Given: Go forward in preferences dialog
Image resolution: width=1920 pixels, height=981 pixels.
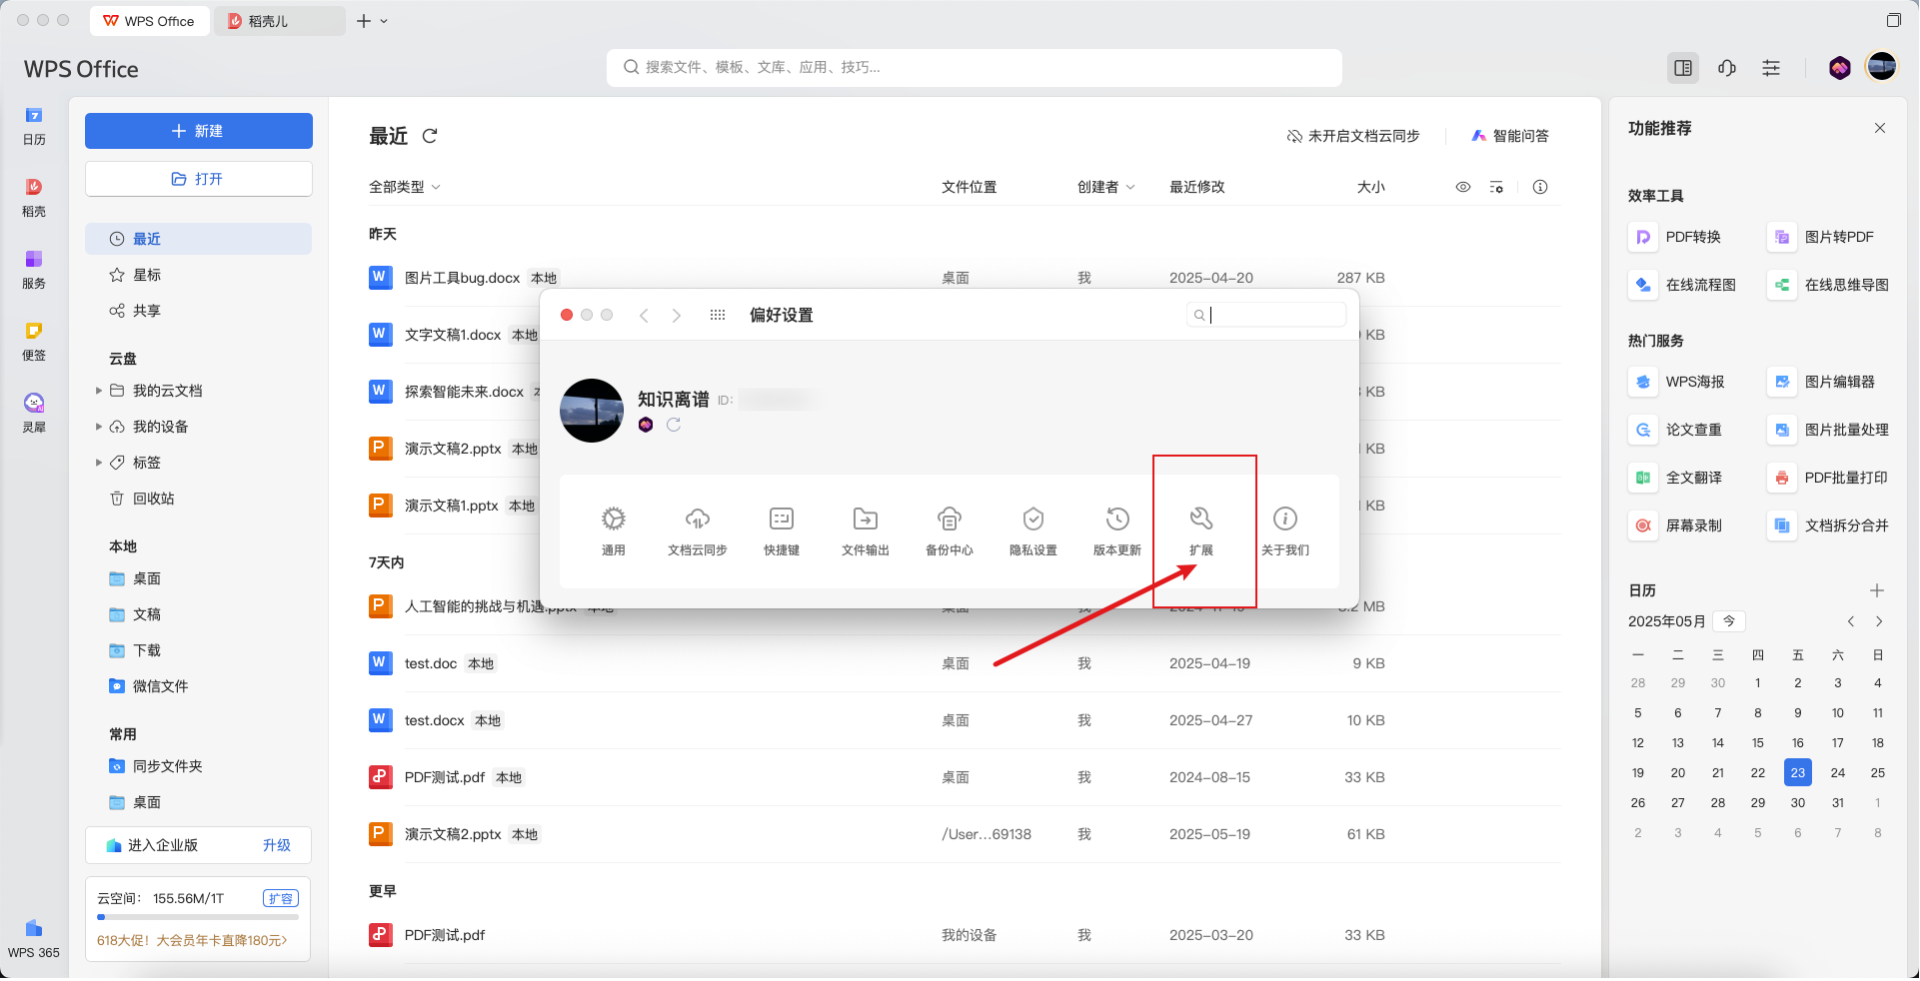Looking at the screenshot, I should (x=677, y=315).
